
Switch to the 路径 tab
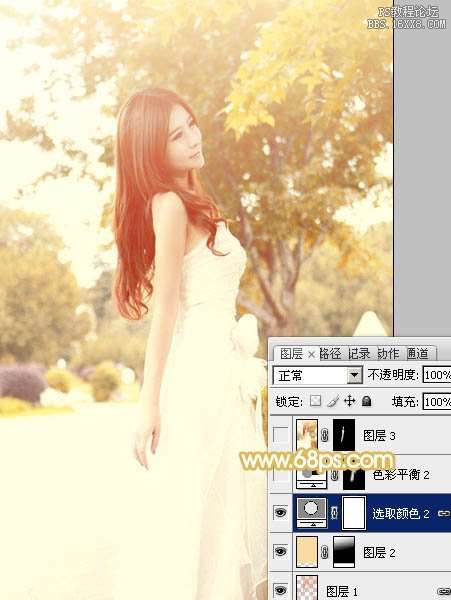click(330, 354)
